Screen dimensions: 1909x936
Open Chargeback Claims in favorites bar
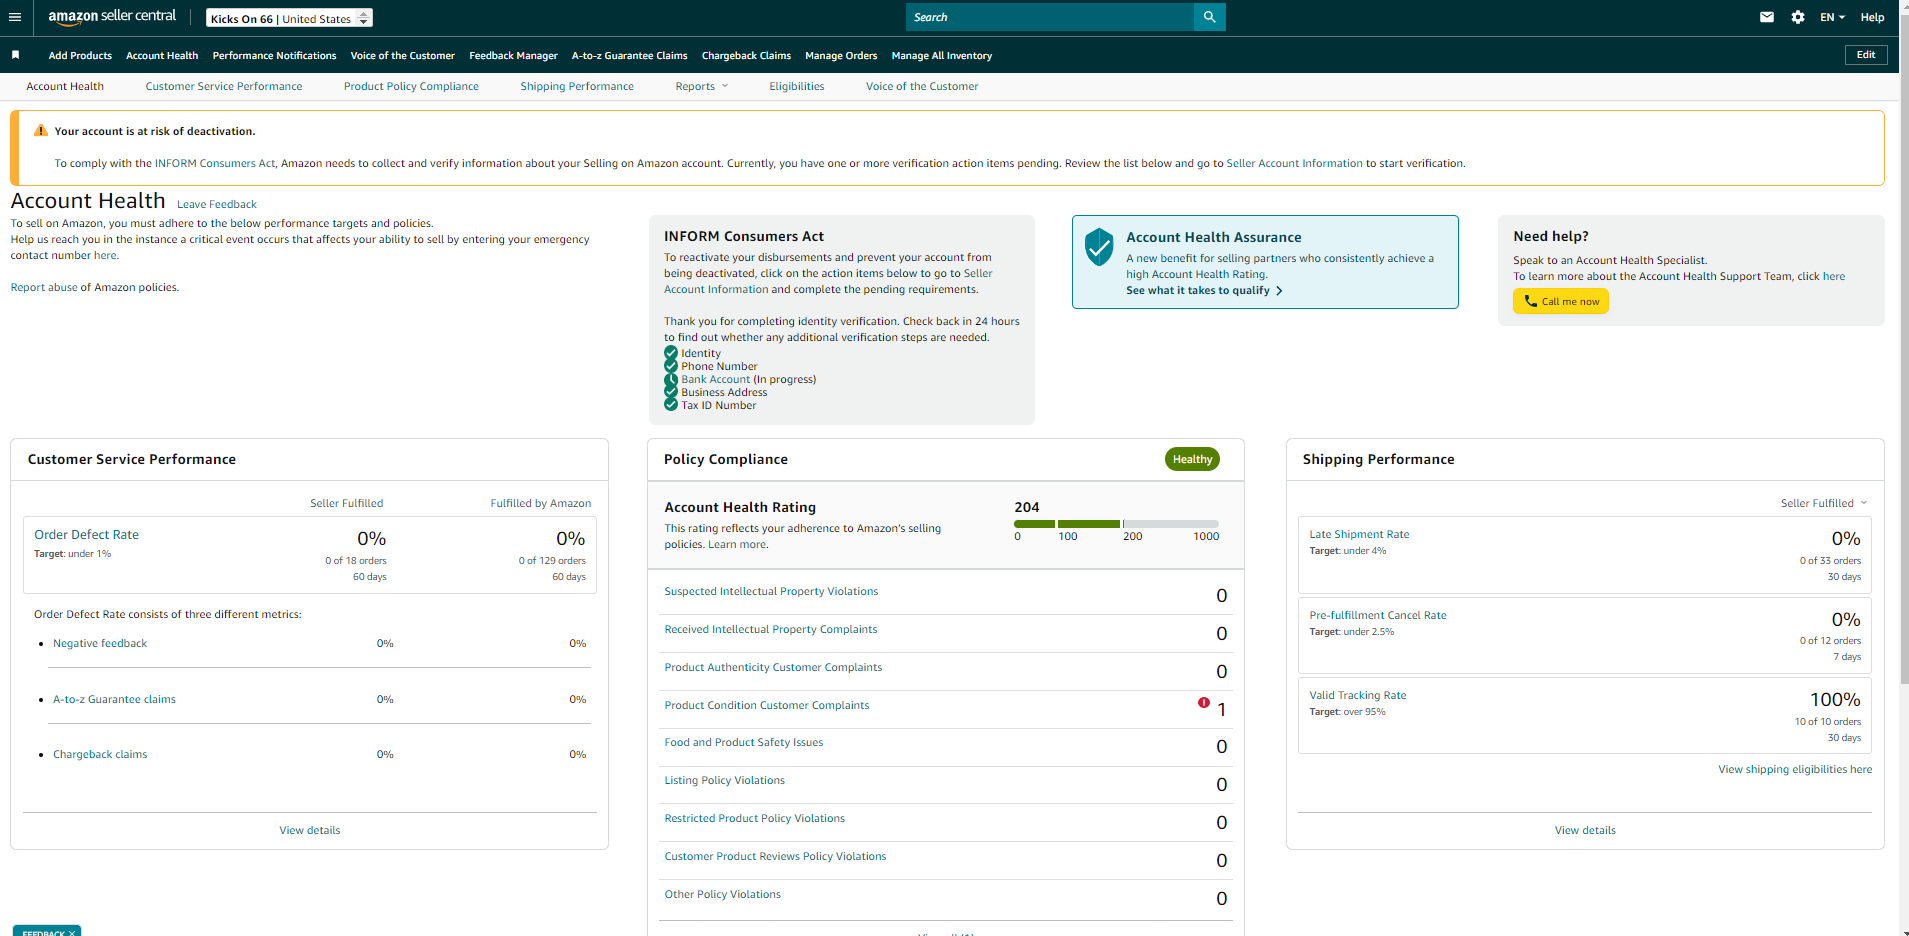click(746, 56)
